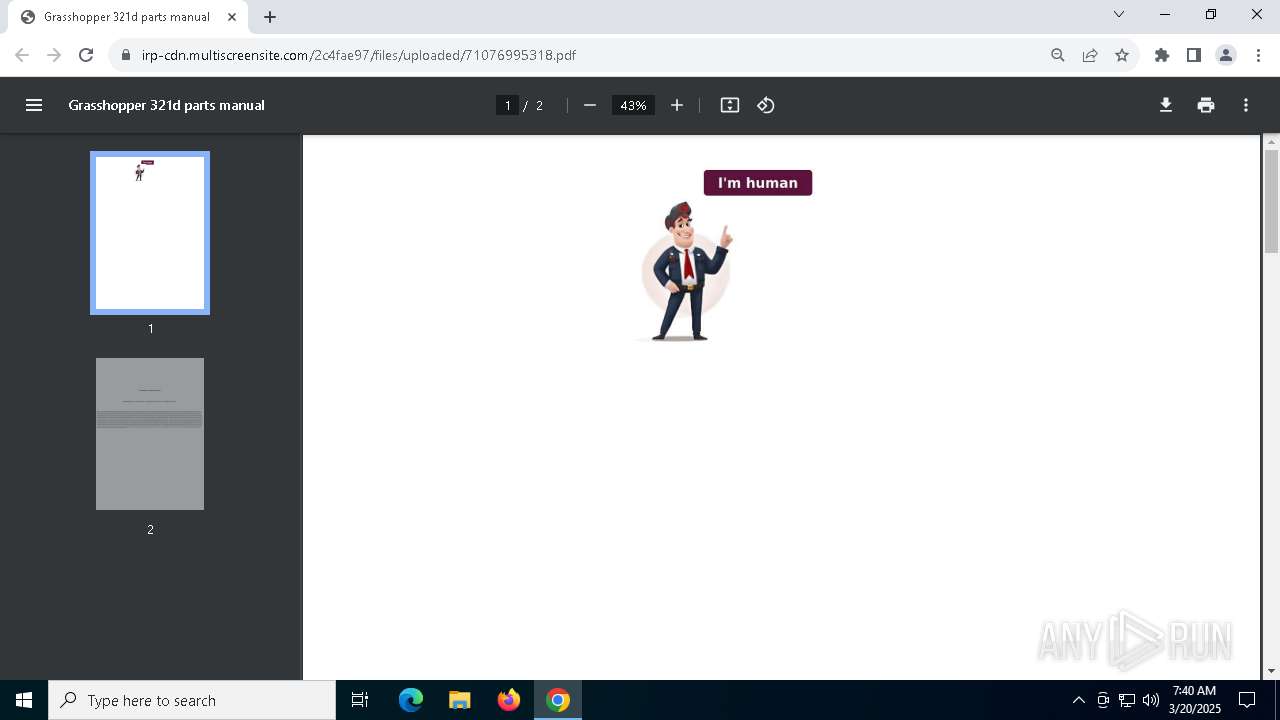Open the volume speaker icon
The image size is (1280, 720).
click(1150, 700)
